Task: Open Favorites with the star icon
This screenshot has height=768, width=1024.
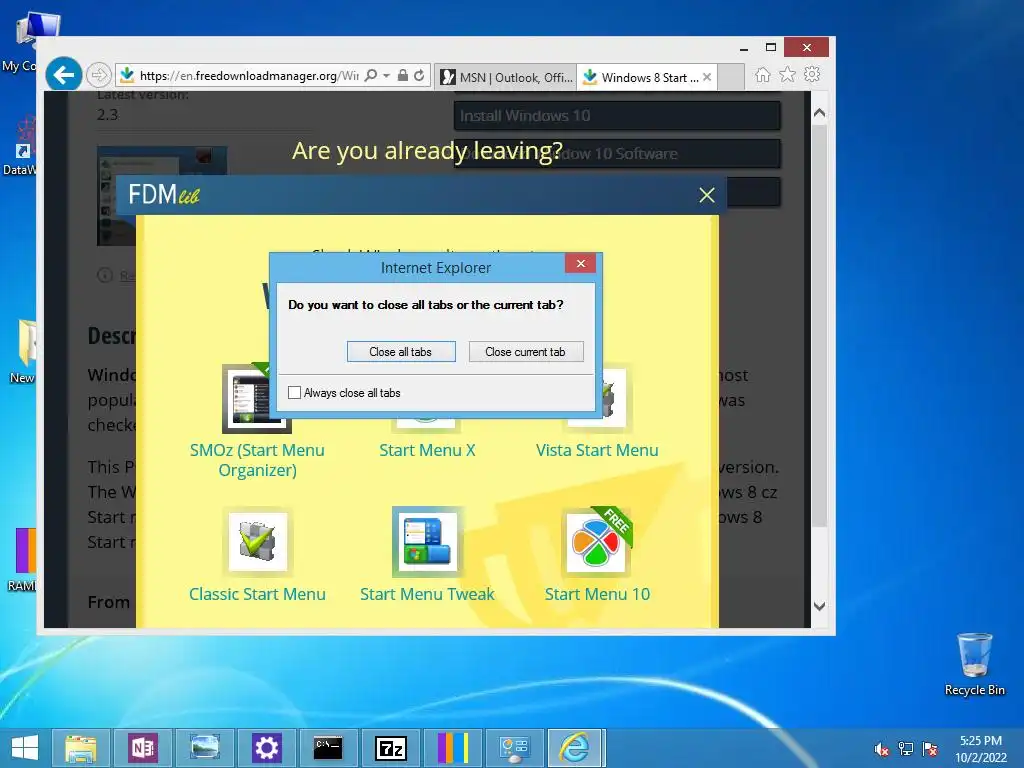Action: tap(788, 74)
